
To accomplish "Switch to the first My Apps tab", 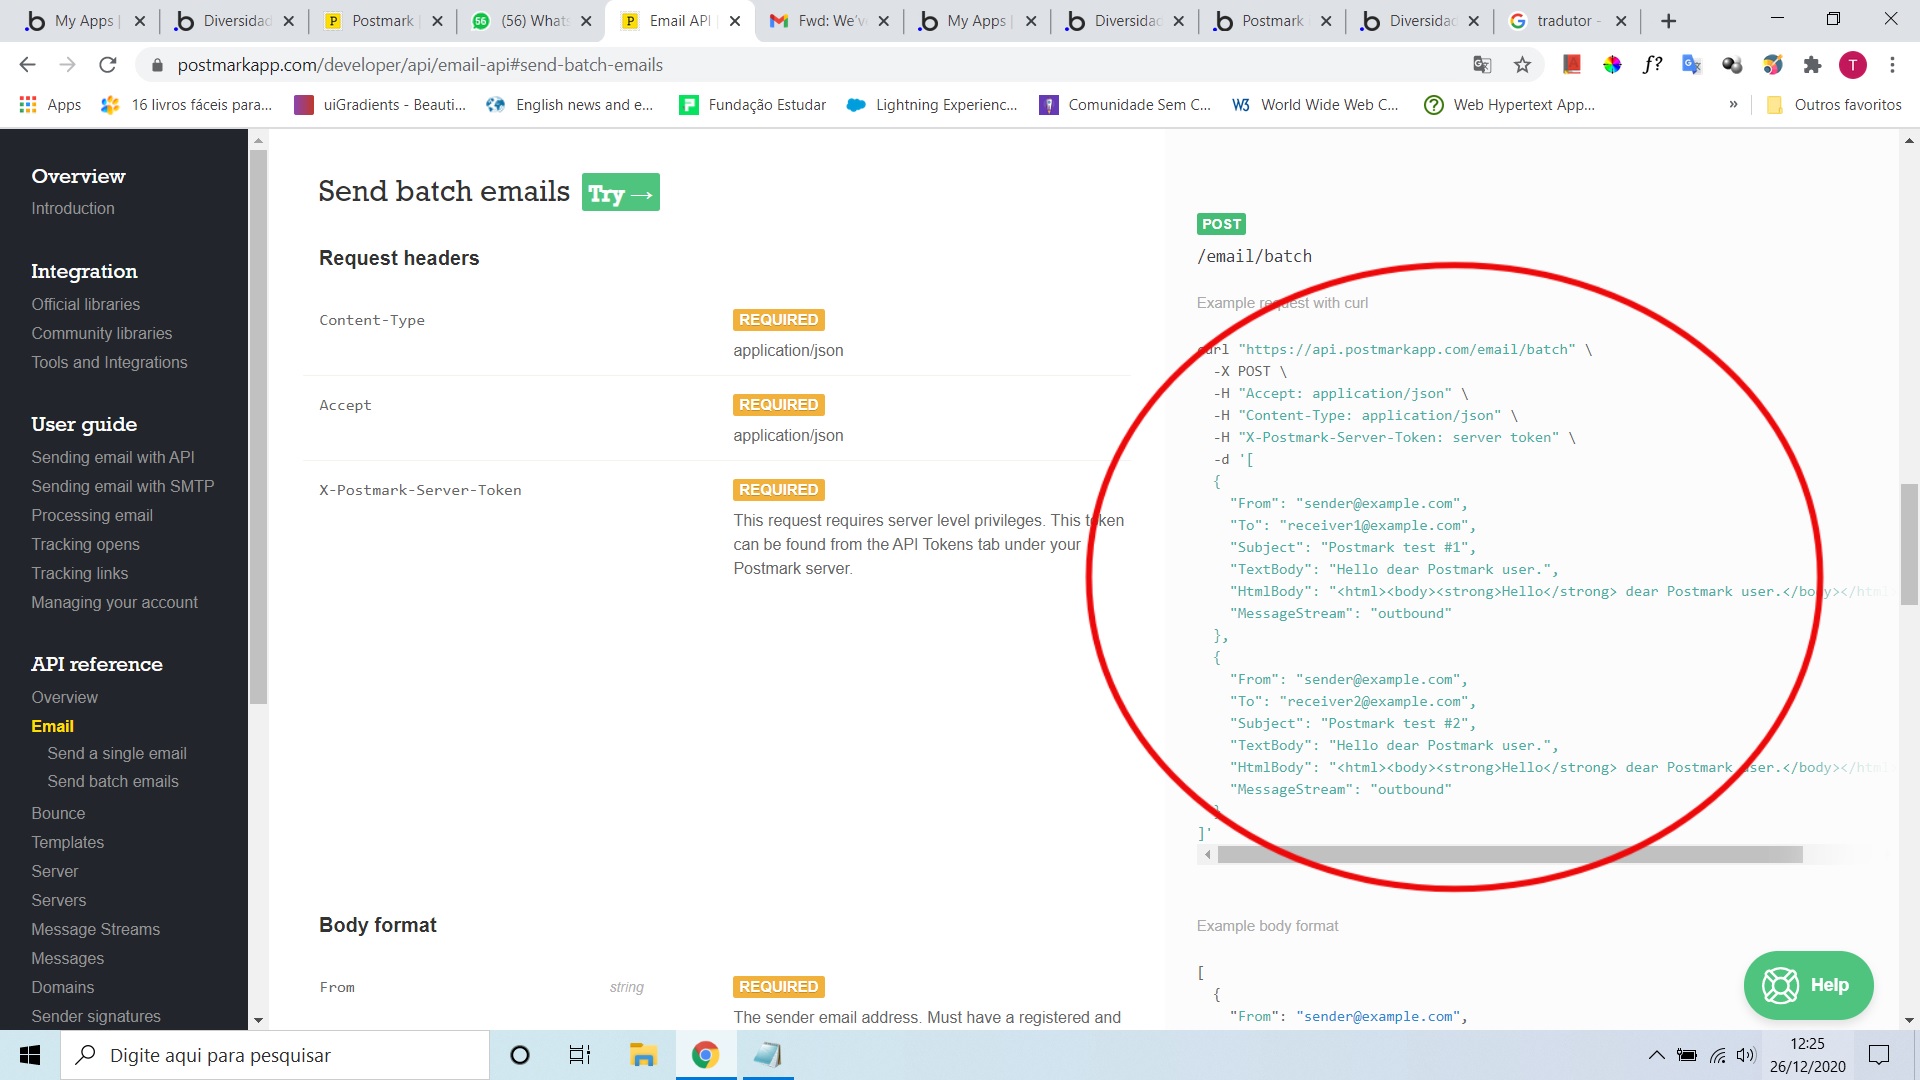I will 86,21.
